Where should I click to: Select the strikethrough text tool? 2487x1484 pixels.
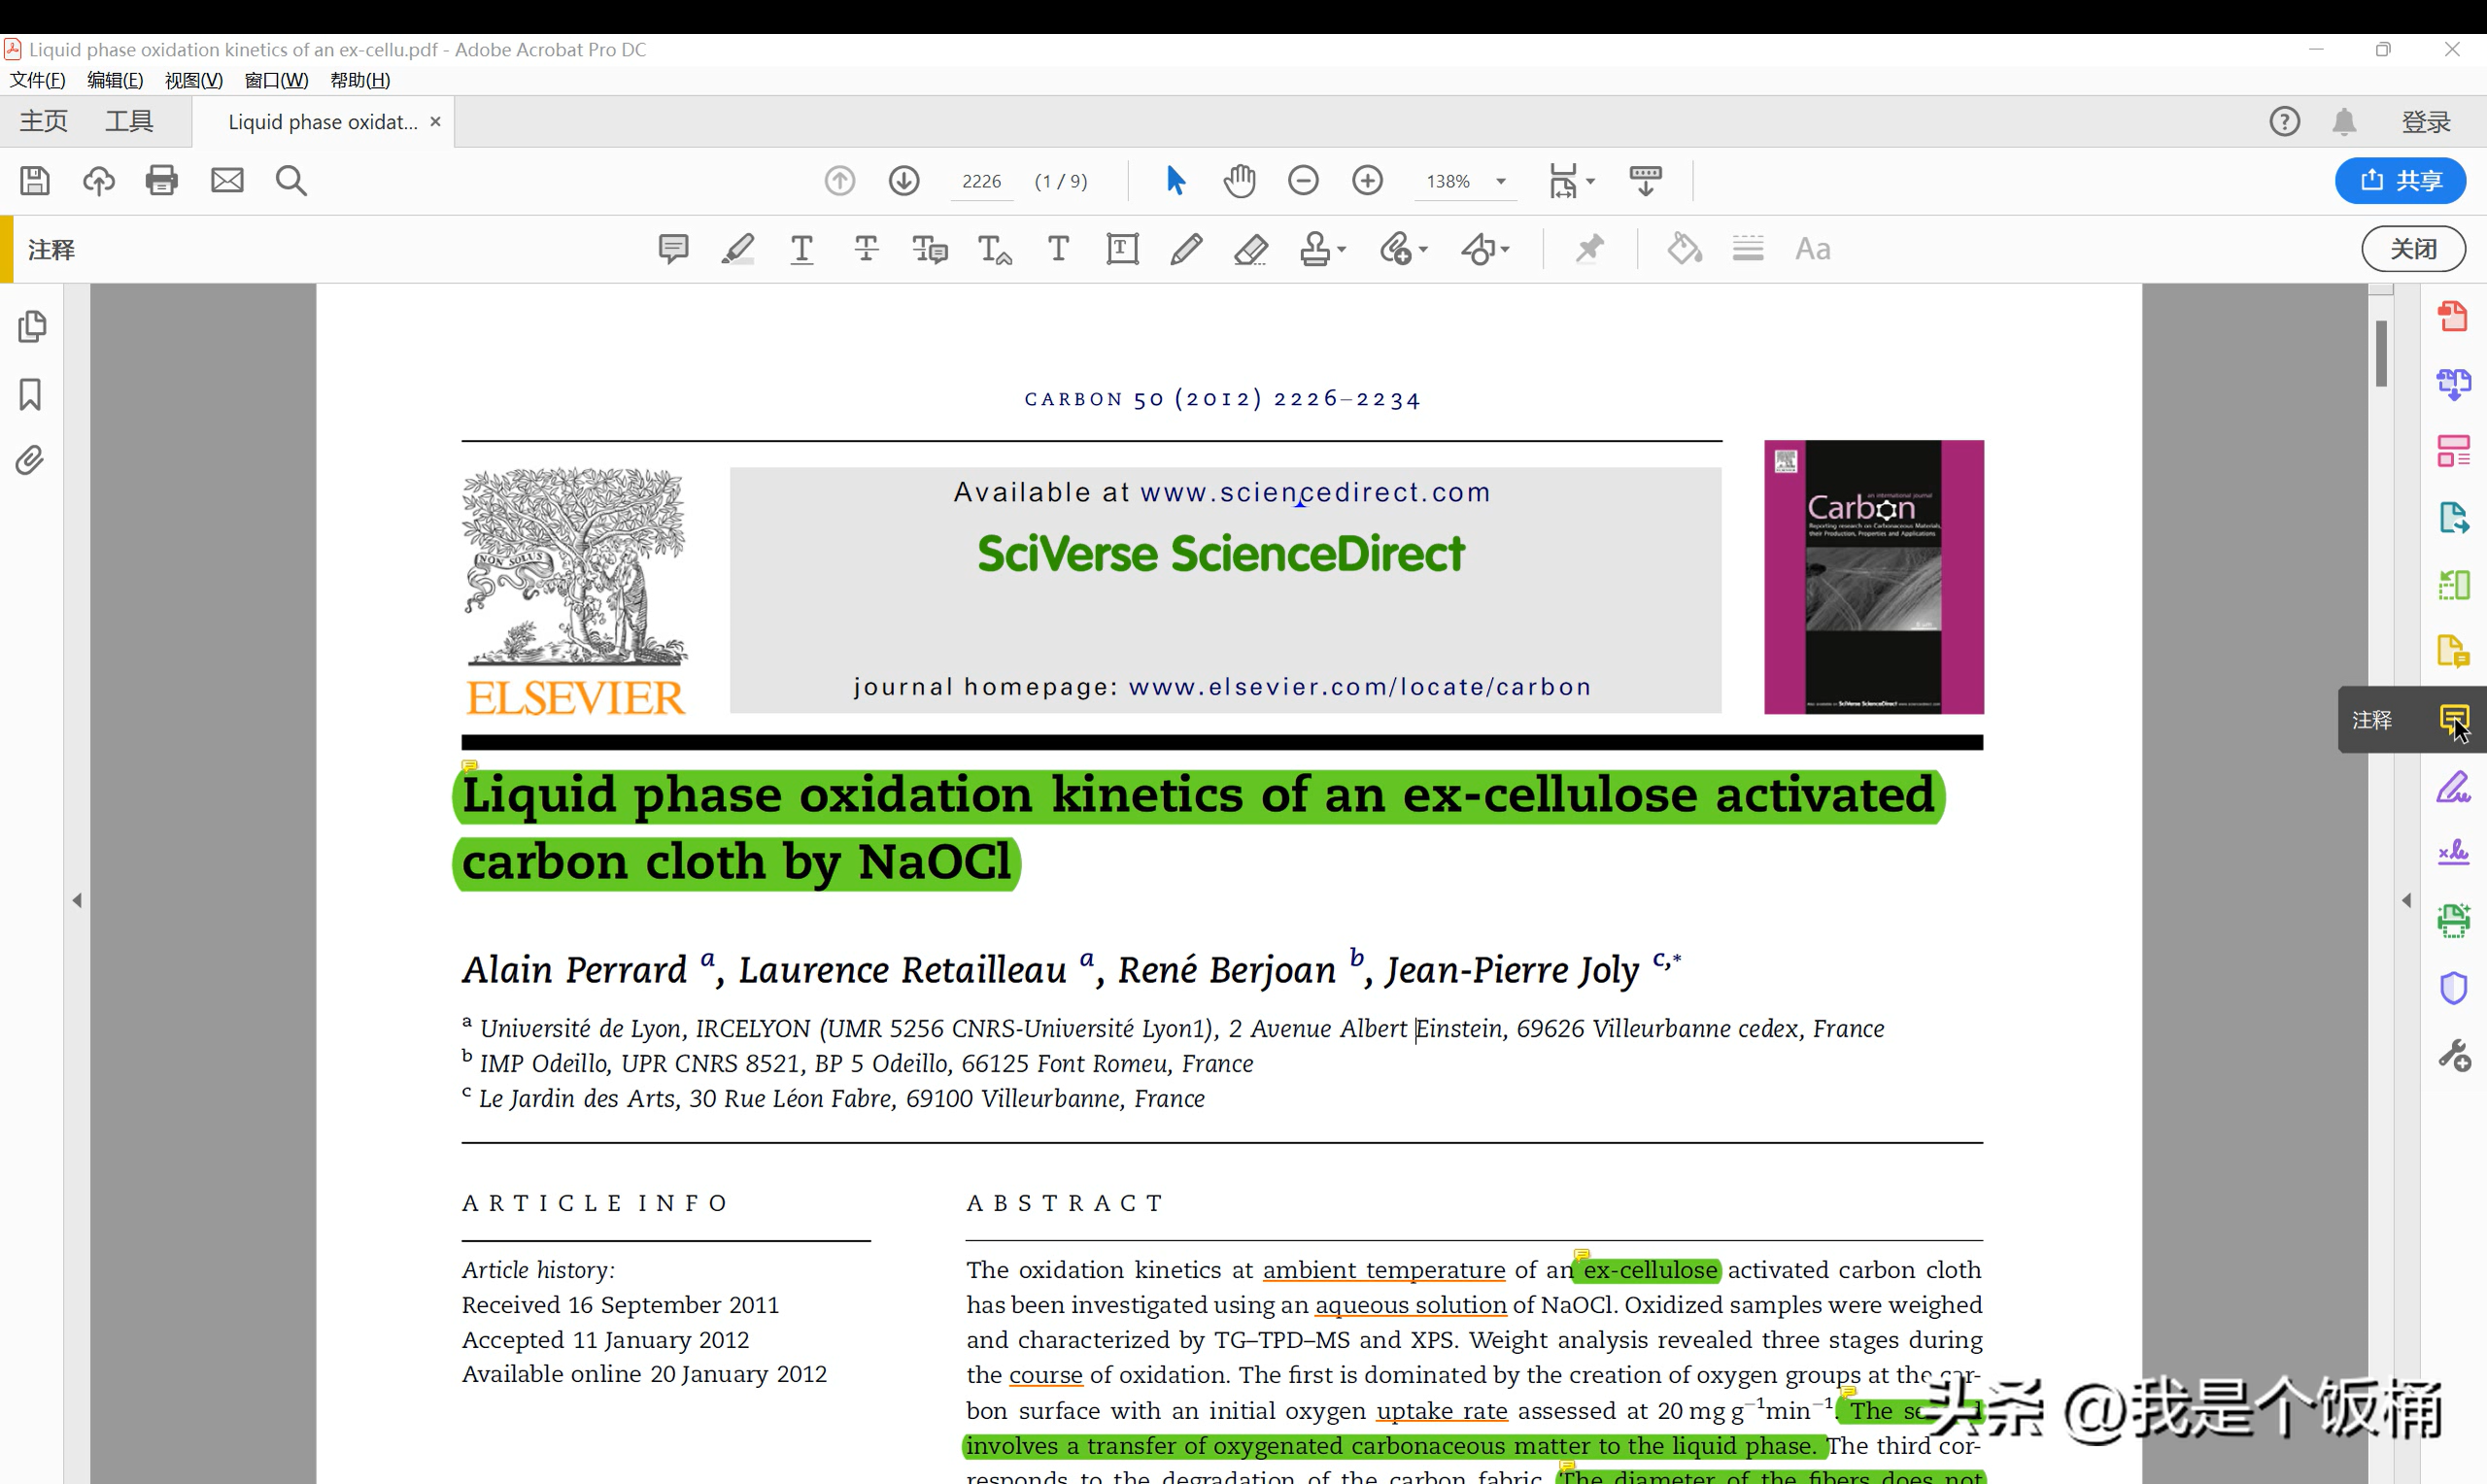(866, 249)
